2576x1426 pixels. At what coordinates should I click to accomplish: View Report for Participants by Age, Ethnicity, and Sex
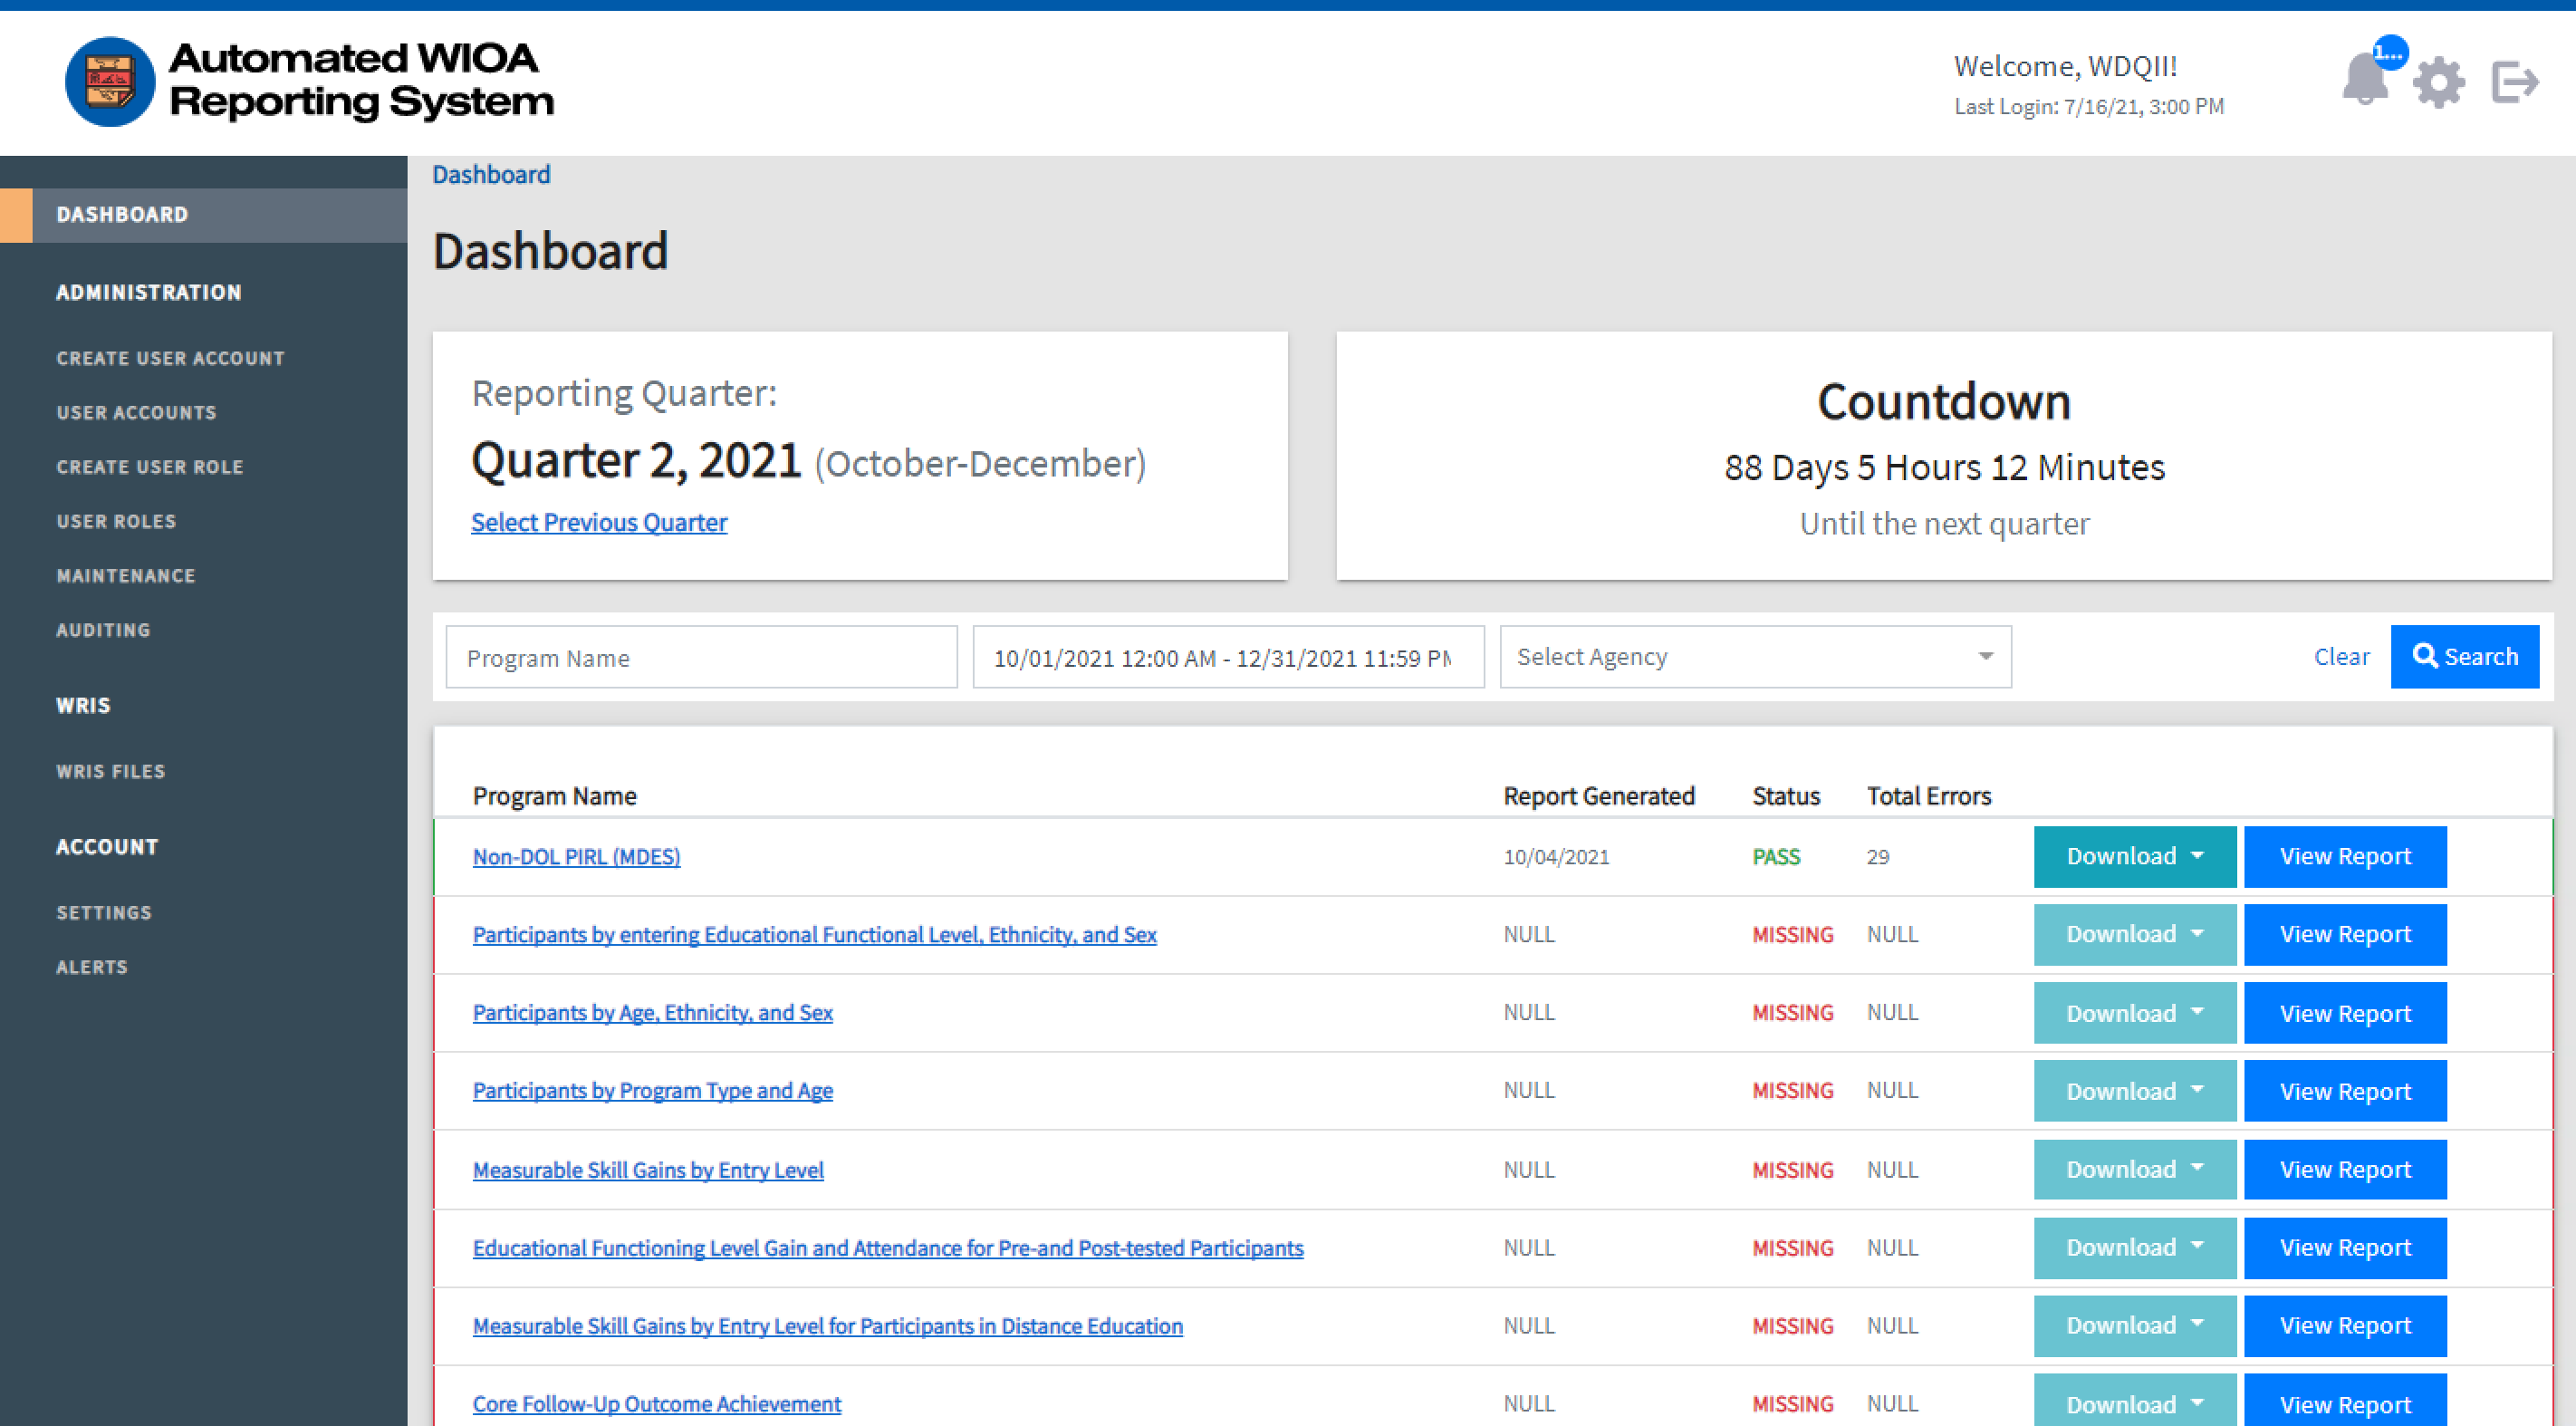click(x=2344, y=1013)
